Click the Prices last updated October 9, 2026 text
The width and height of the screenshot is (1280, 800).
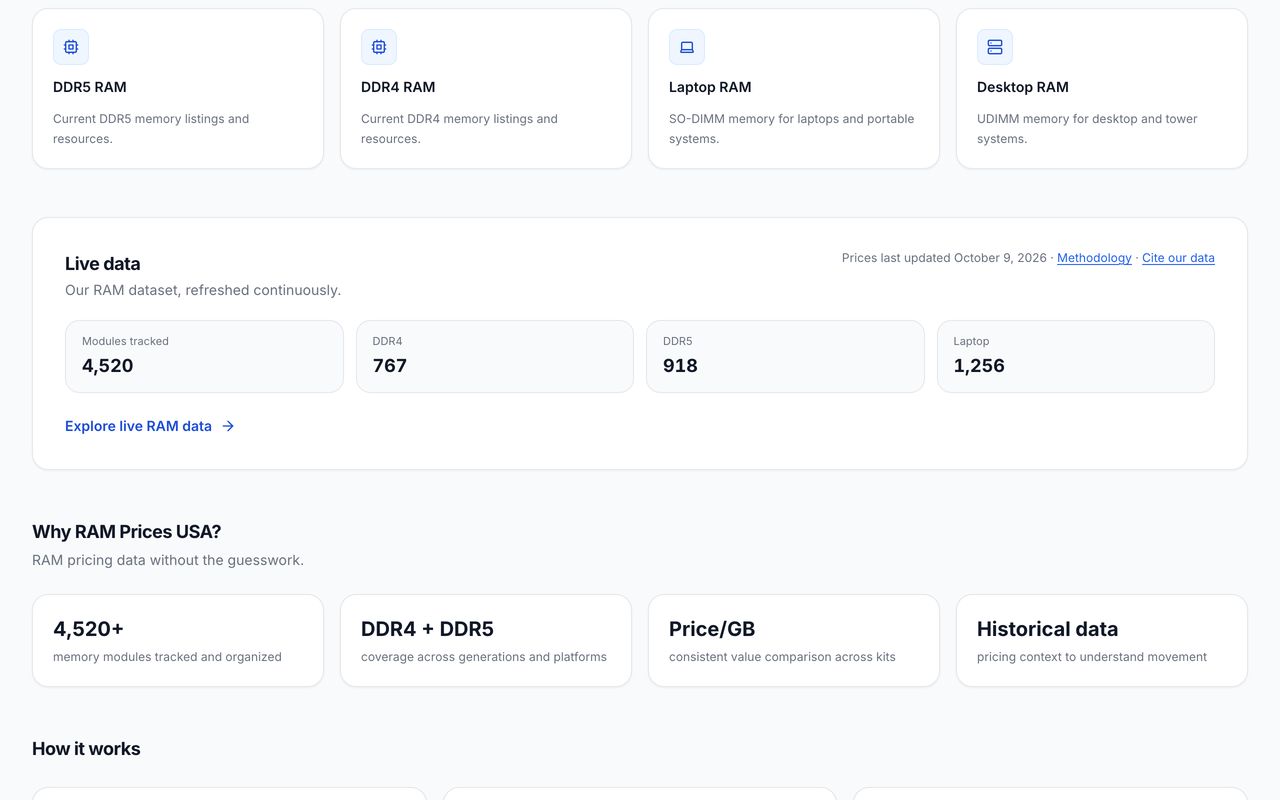(x=944, y=258)
